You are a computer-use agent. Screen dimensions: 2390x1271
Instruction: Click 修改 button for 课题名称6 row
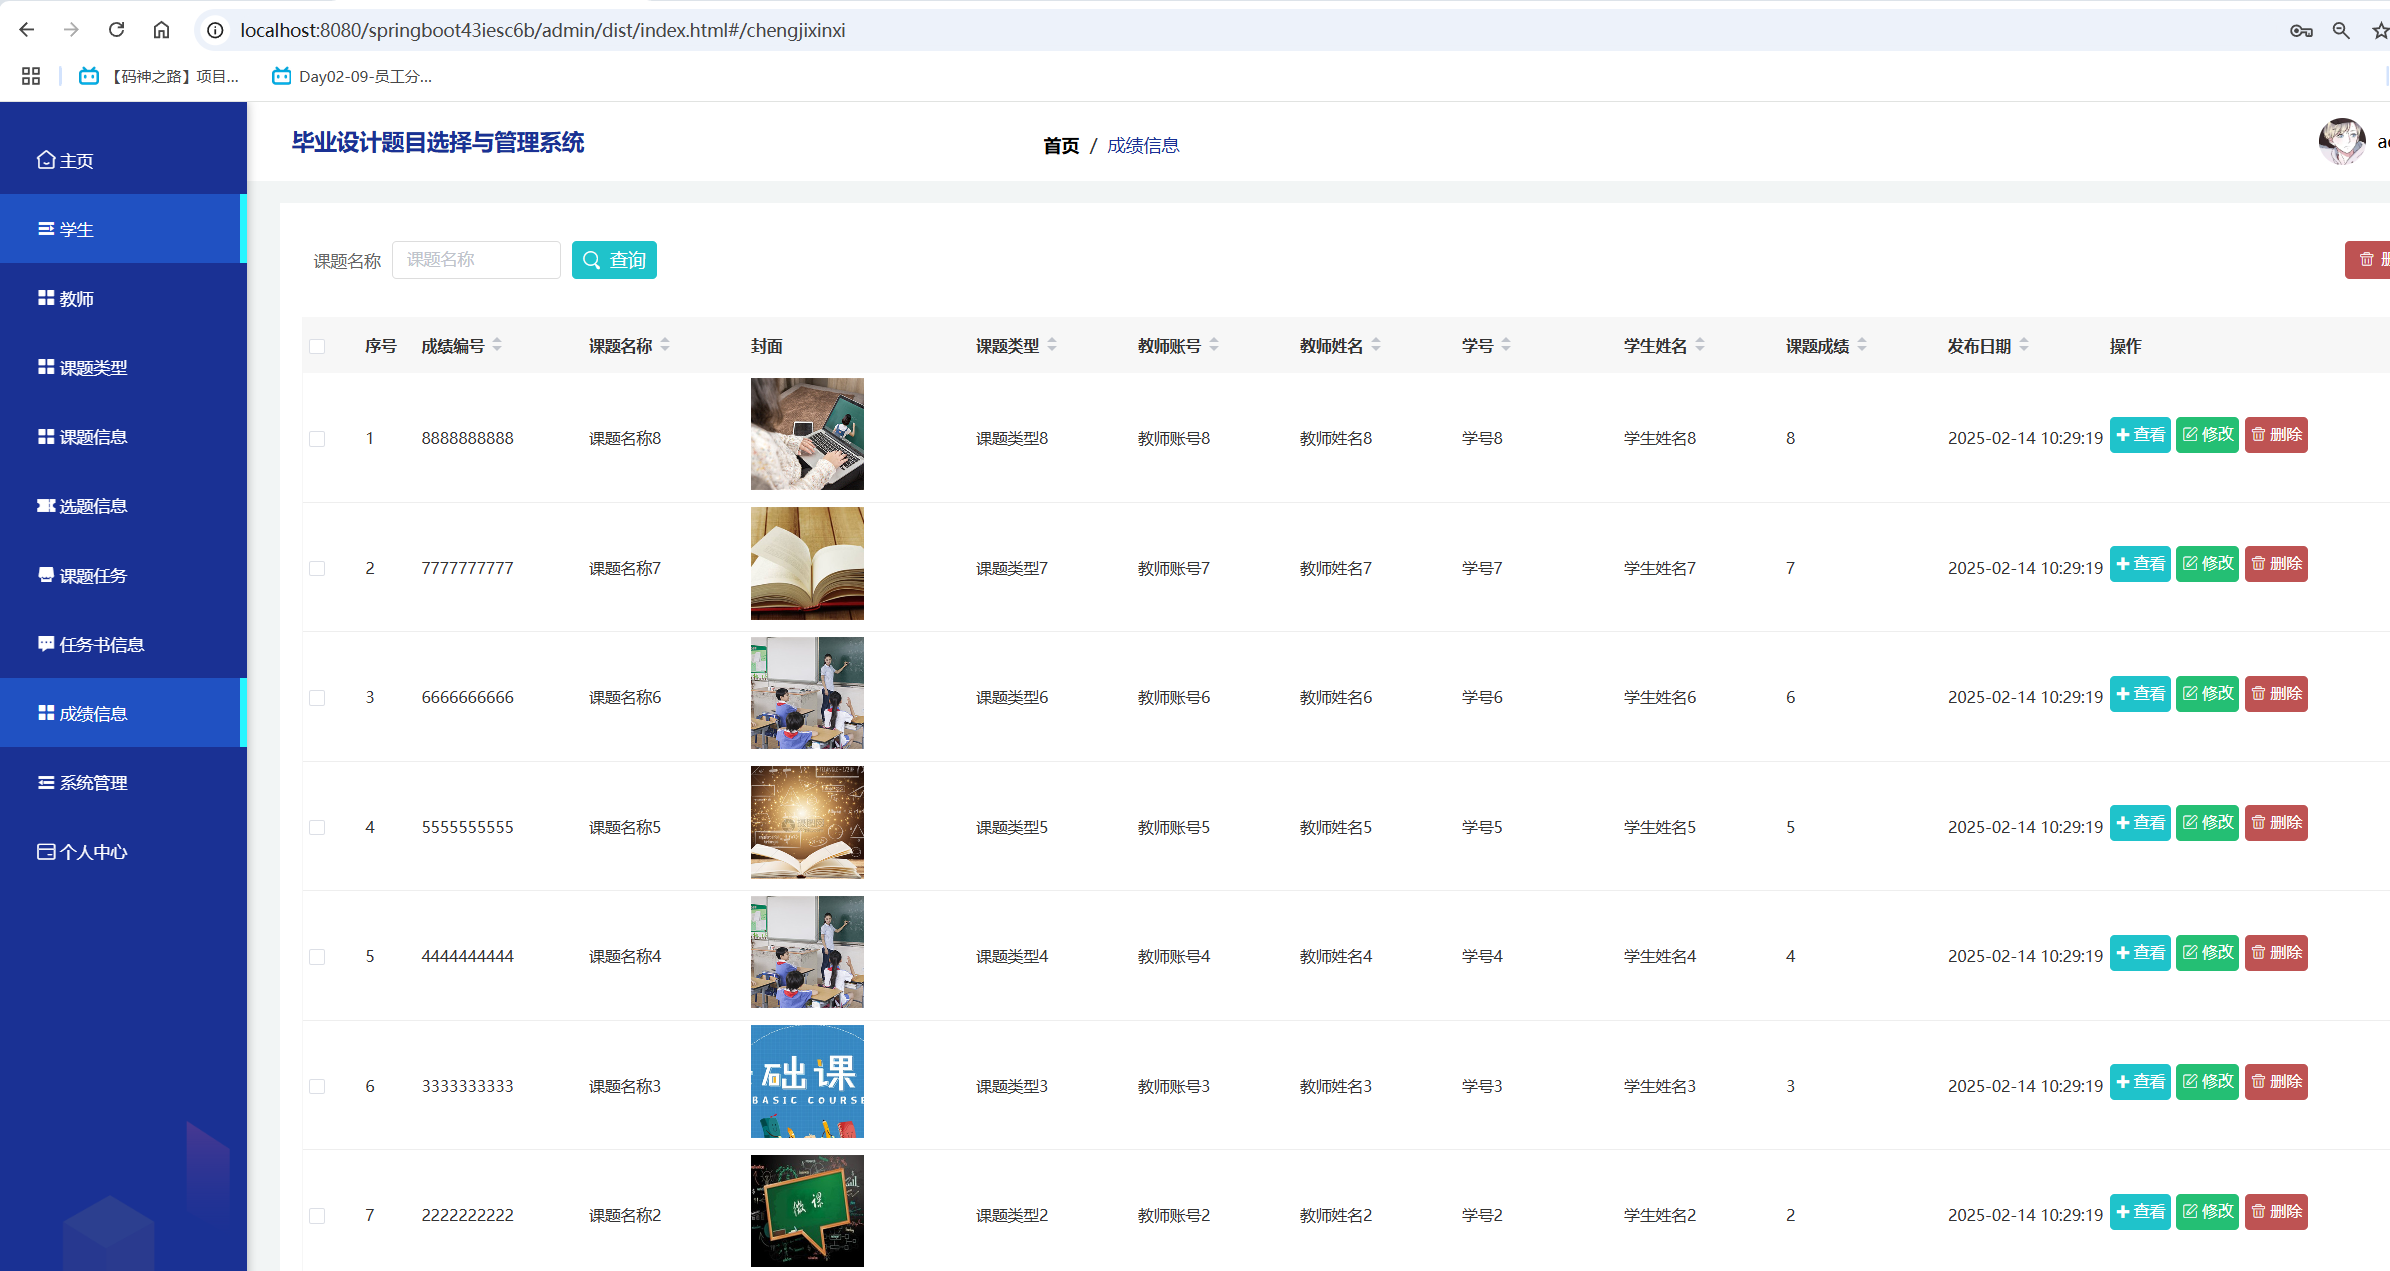tap(2207, 694)
